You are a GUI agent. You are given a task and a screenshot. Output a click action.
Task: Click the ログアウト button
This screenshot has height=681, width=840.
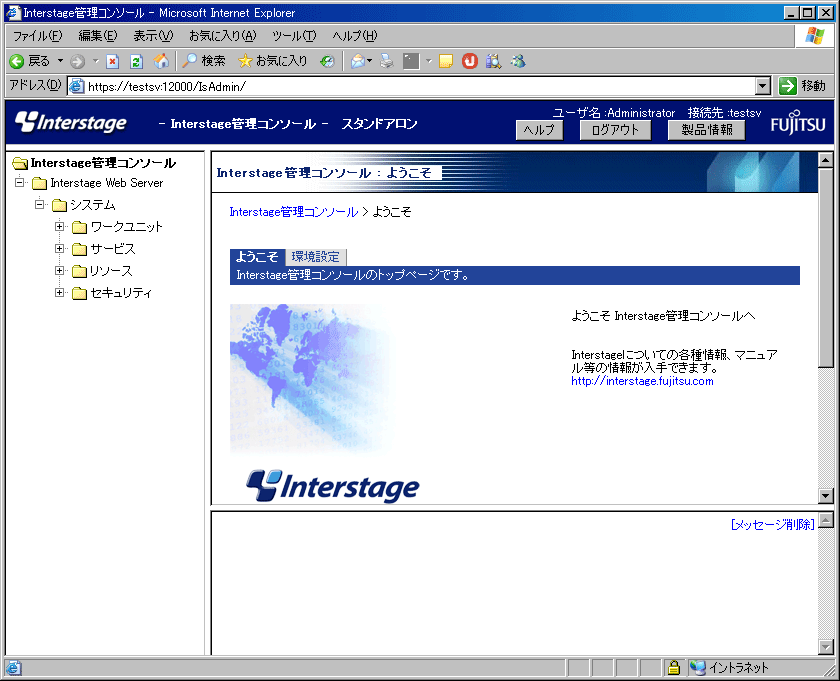[616, 130]
